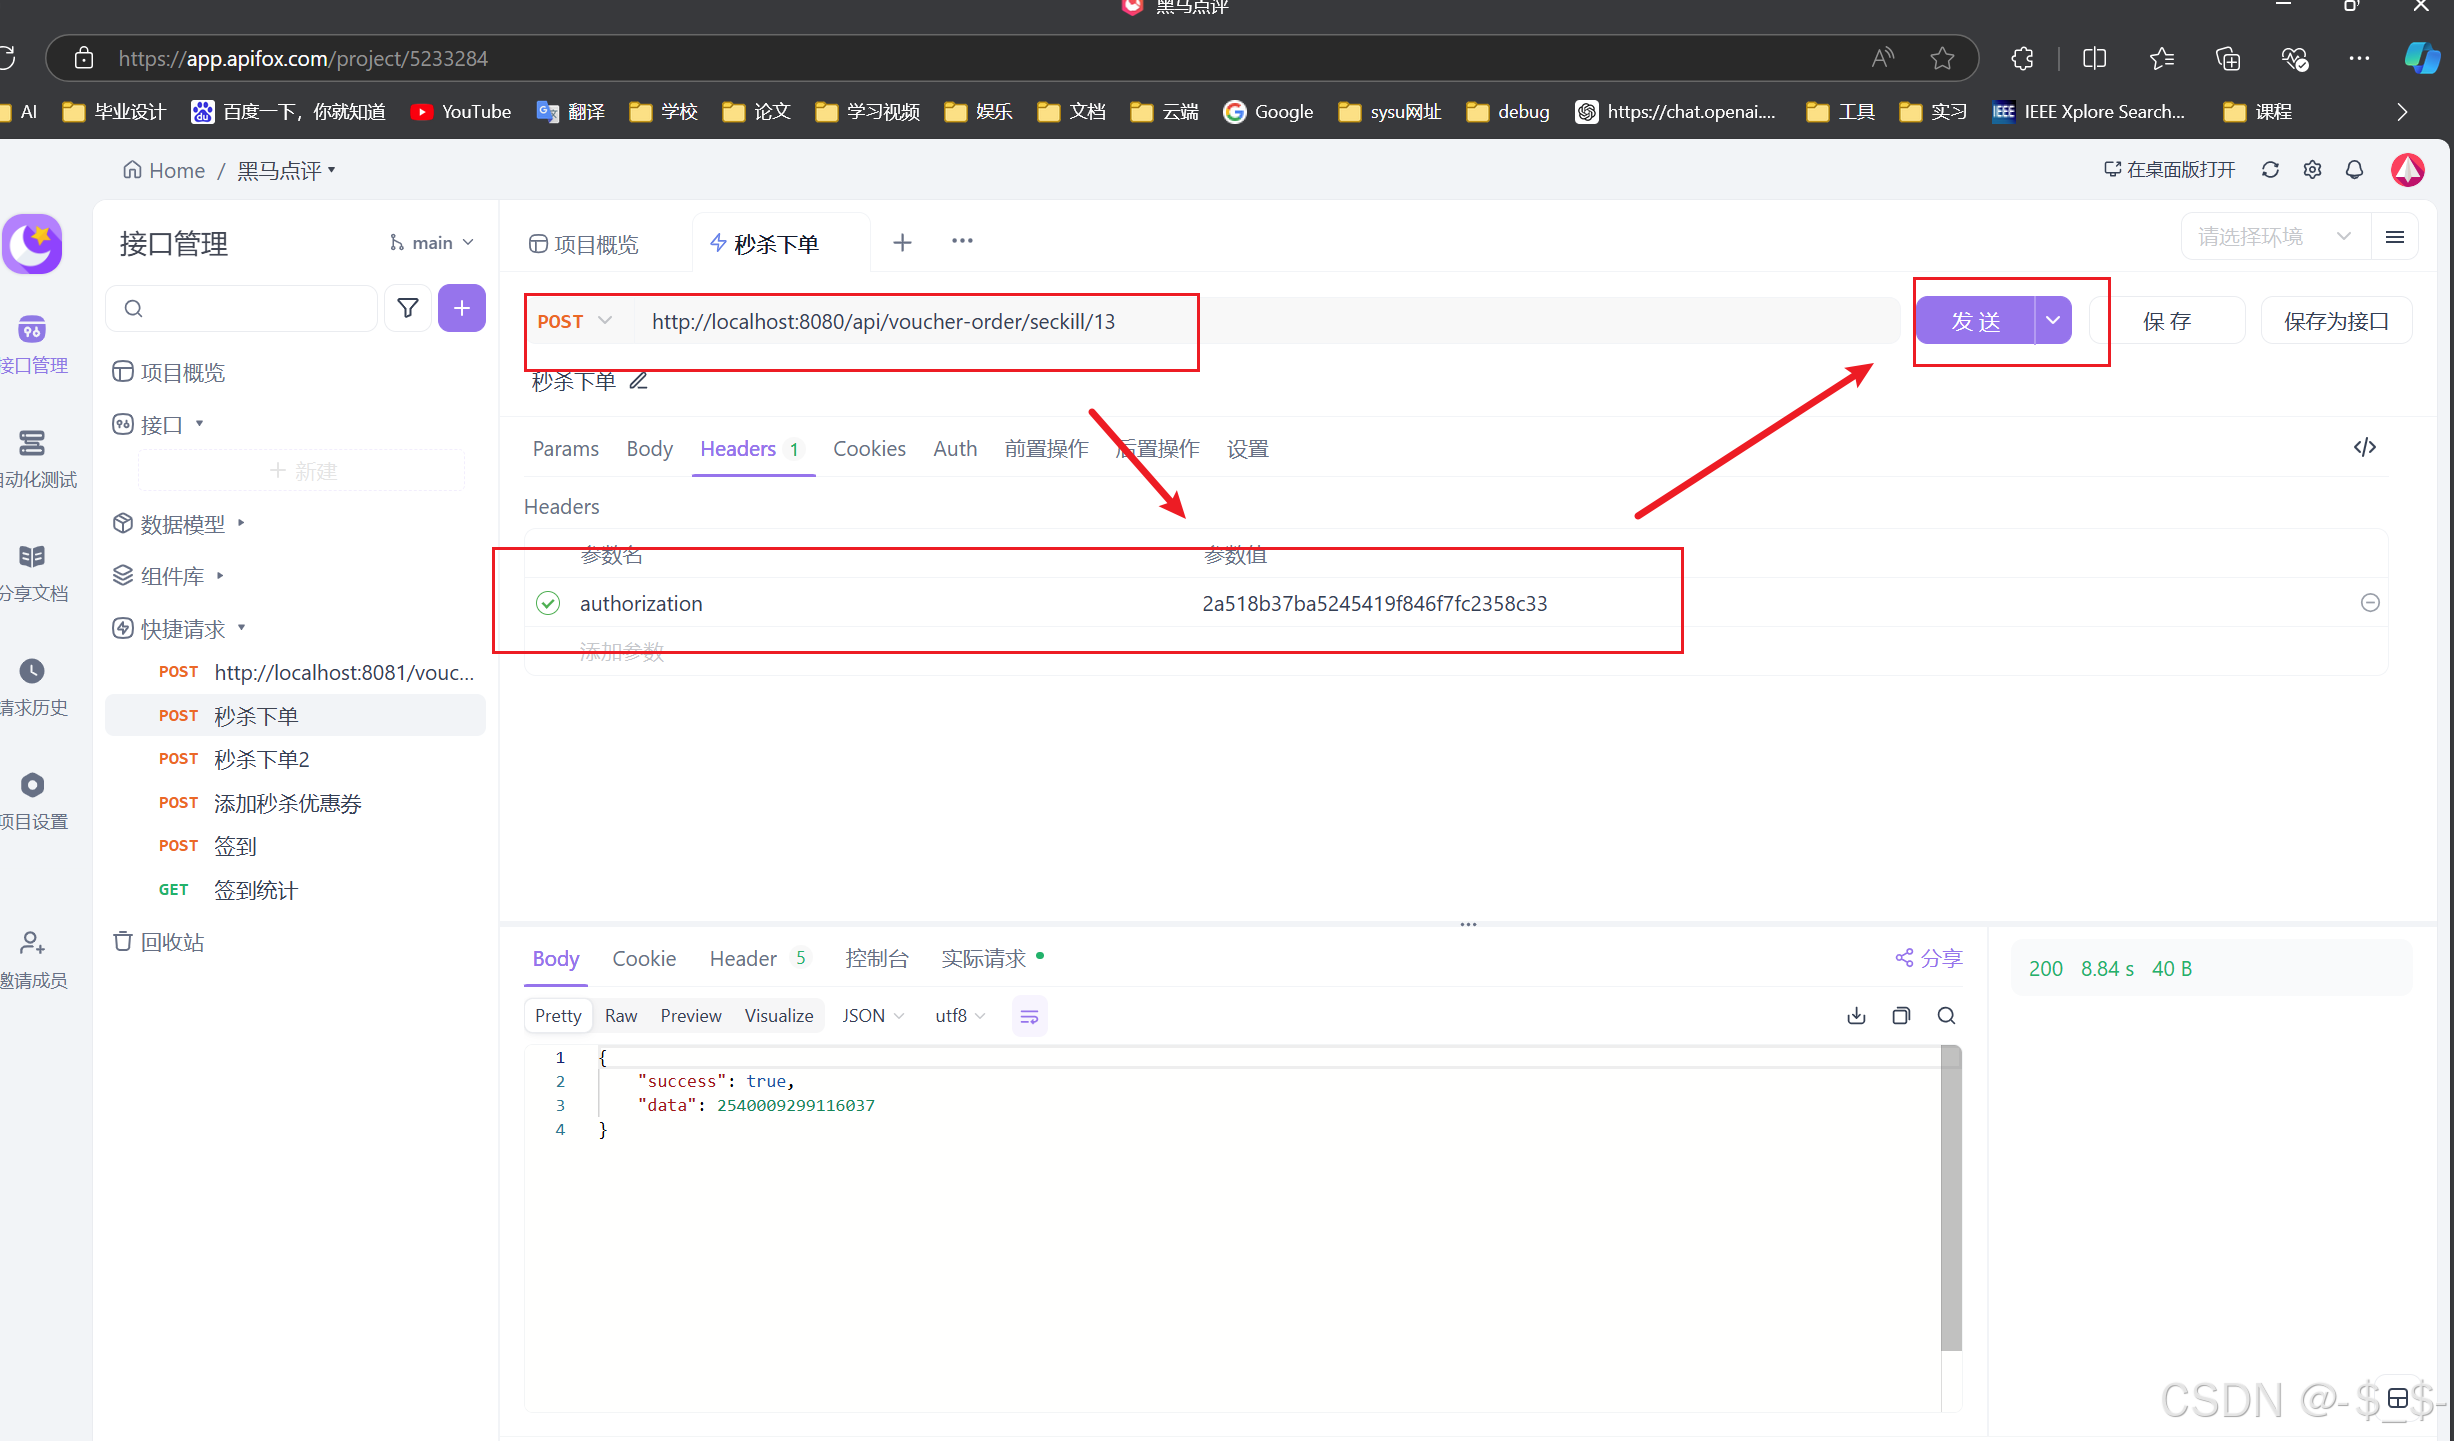Click the refresh icon in the top bar

pos(2270,170)
